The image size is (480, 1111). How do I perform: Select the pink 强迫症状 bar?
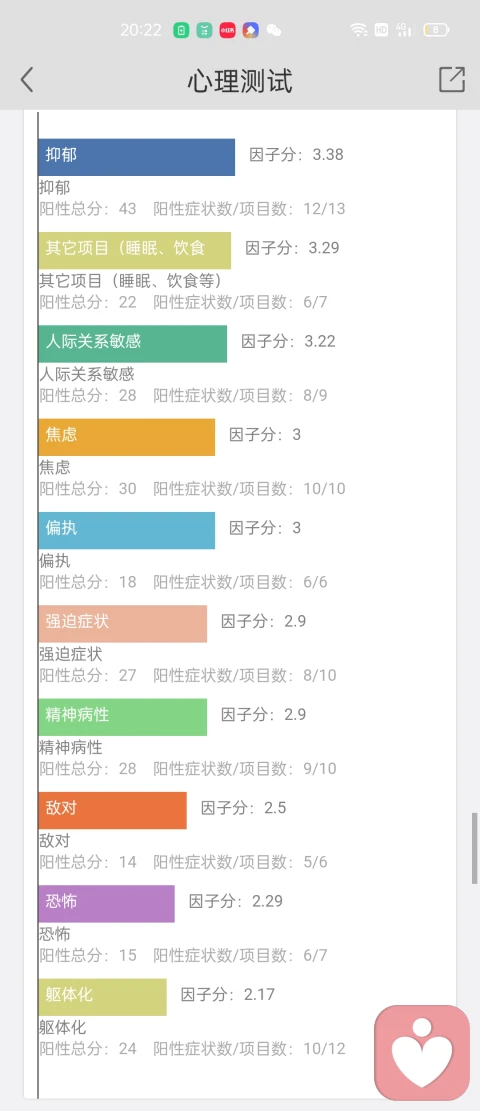[x=123, y=624]
